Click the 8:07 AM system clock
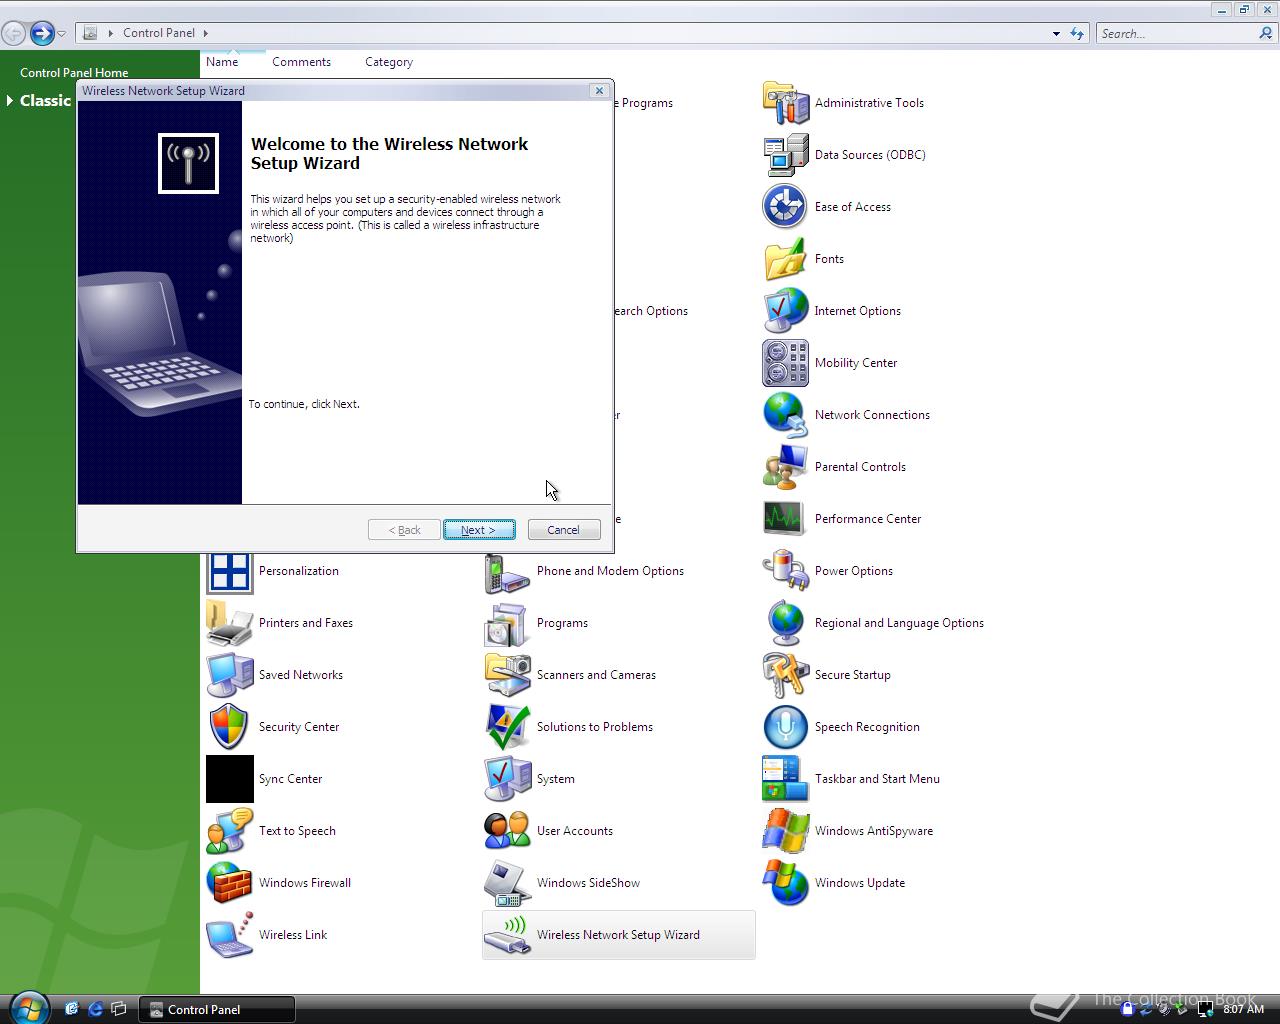Screen dimensions: 1280x1024 click(x=1244, y=1009)
